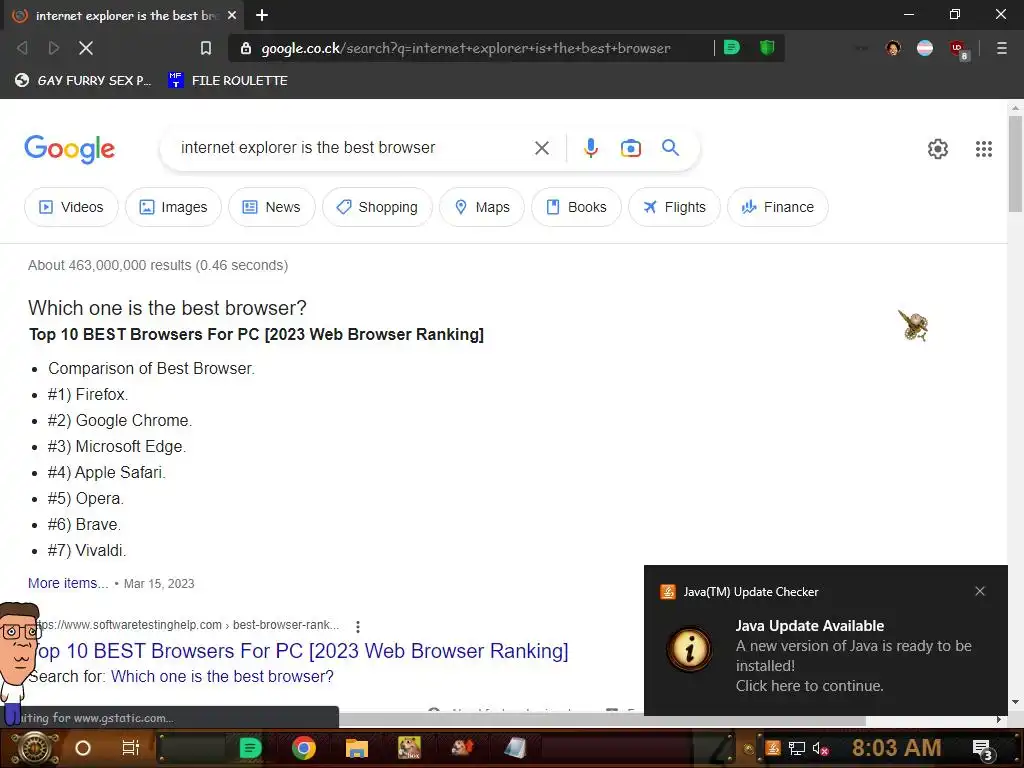Click the address bar URL
Image resolution: width=1024 pixels, height=768 pixels.
466,48
